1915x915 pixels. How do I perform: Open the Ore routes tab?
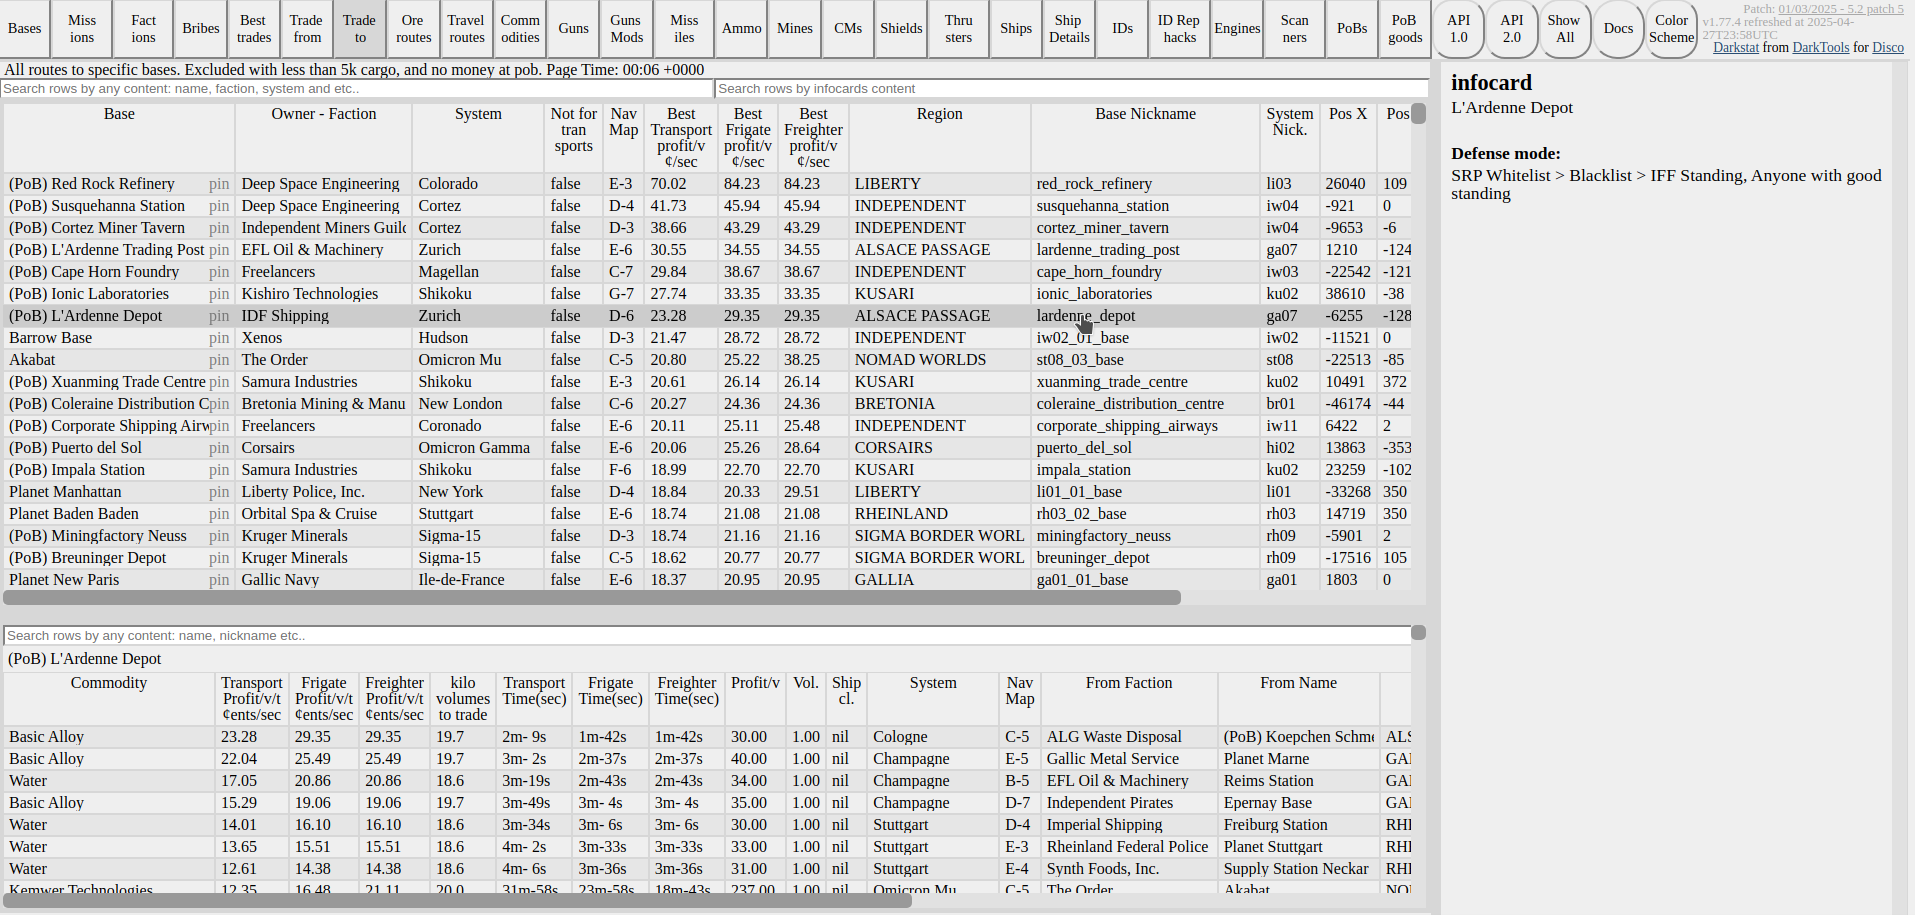click(x=413, y=29)
